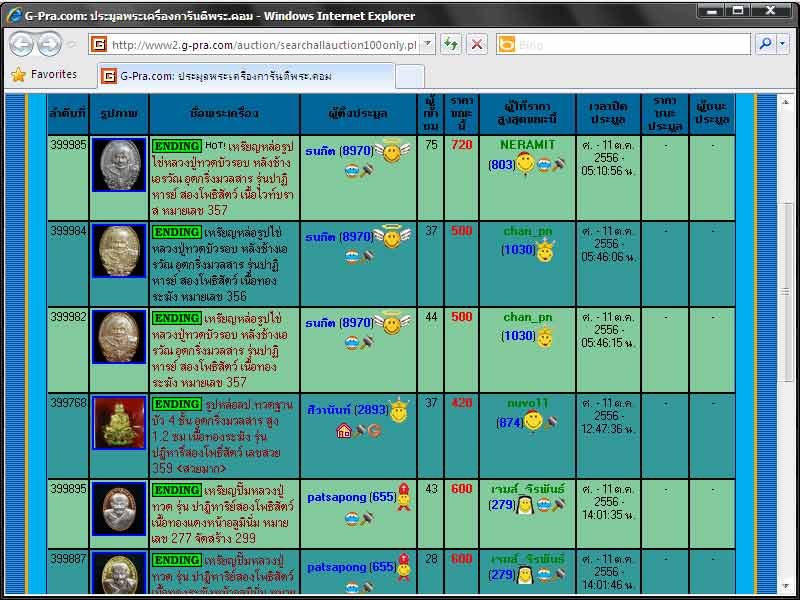The image size is (800, 600).
Task: Open seller patsapong profile in row 399895
Action: coord(337,497)
